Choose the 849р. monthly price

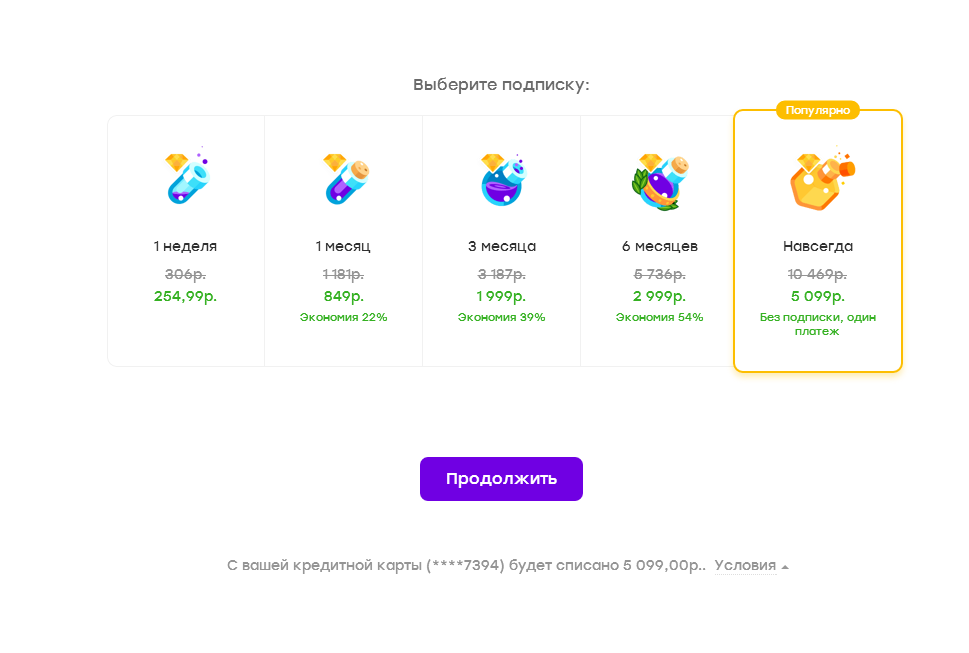pyautogui.click(x=343, y=296)
